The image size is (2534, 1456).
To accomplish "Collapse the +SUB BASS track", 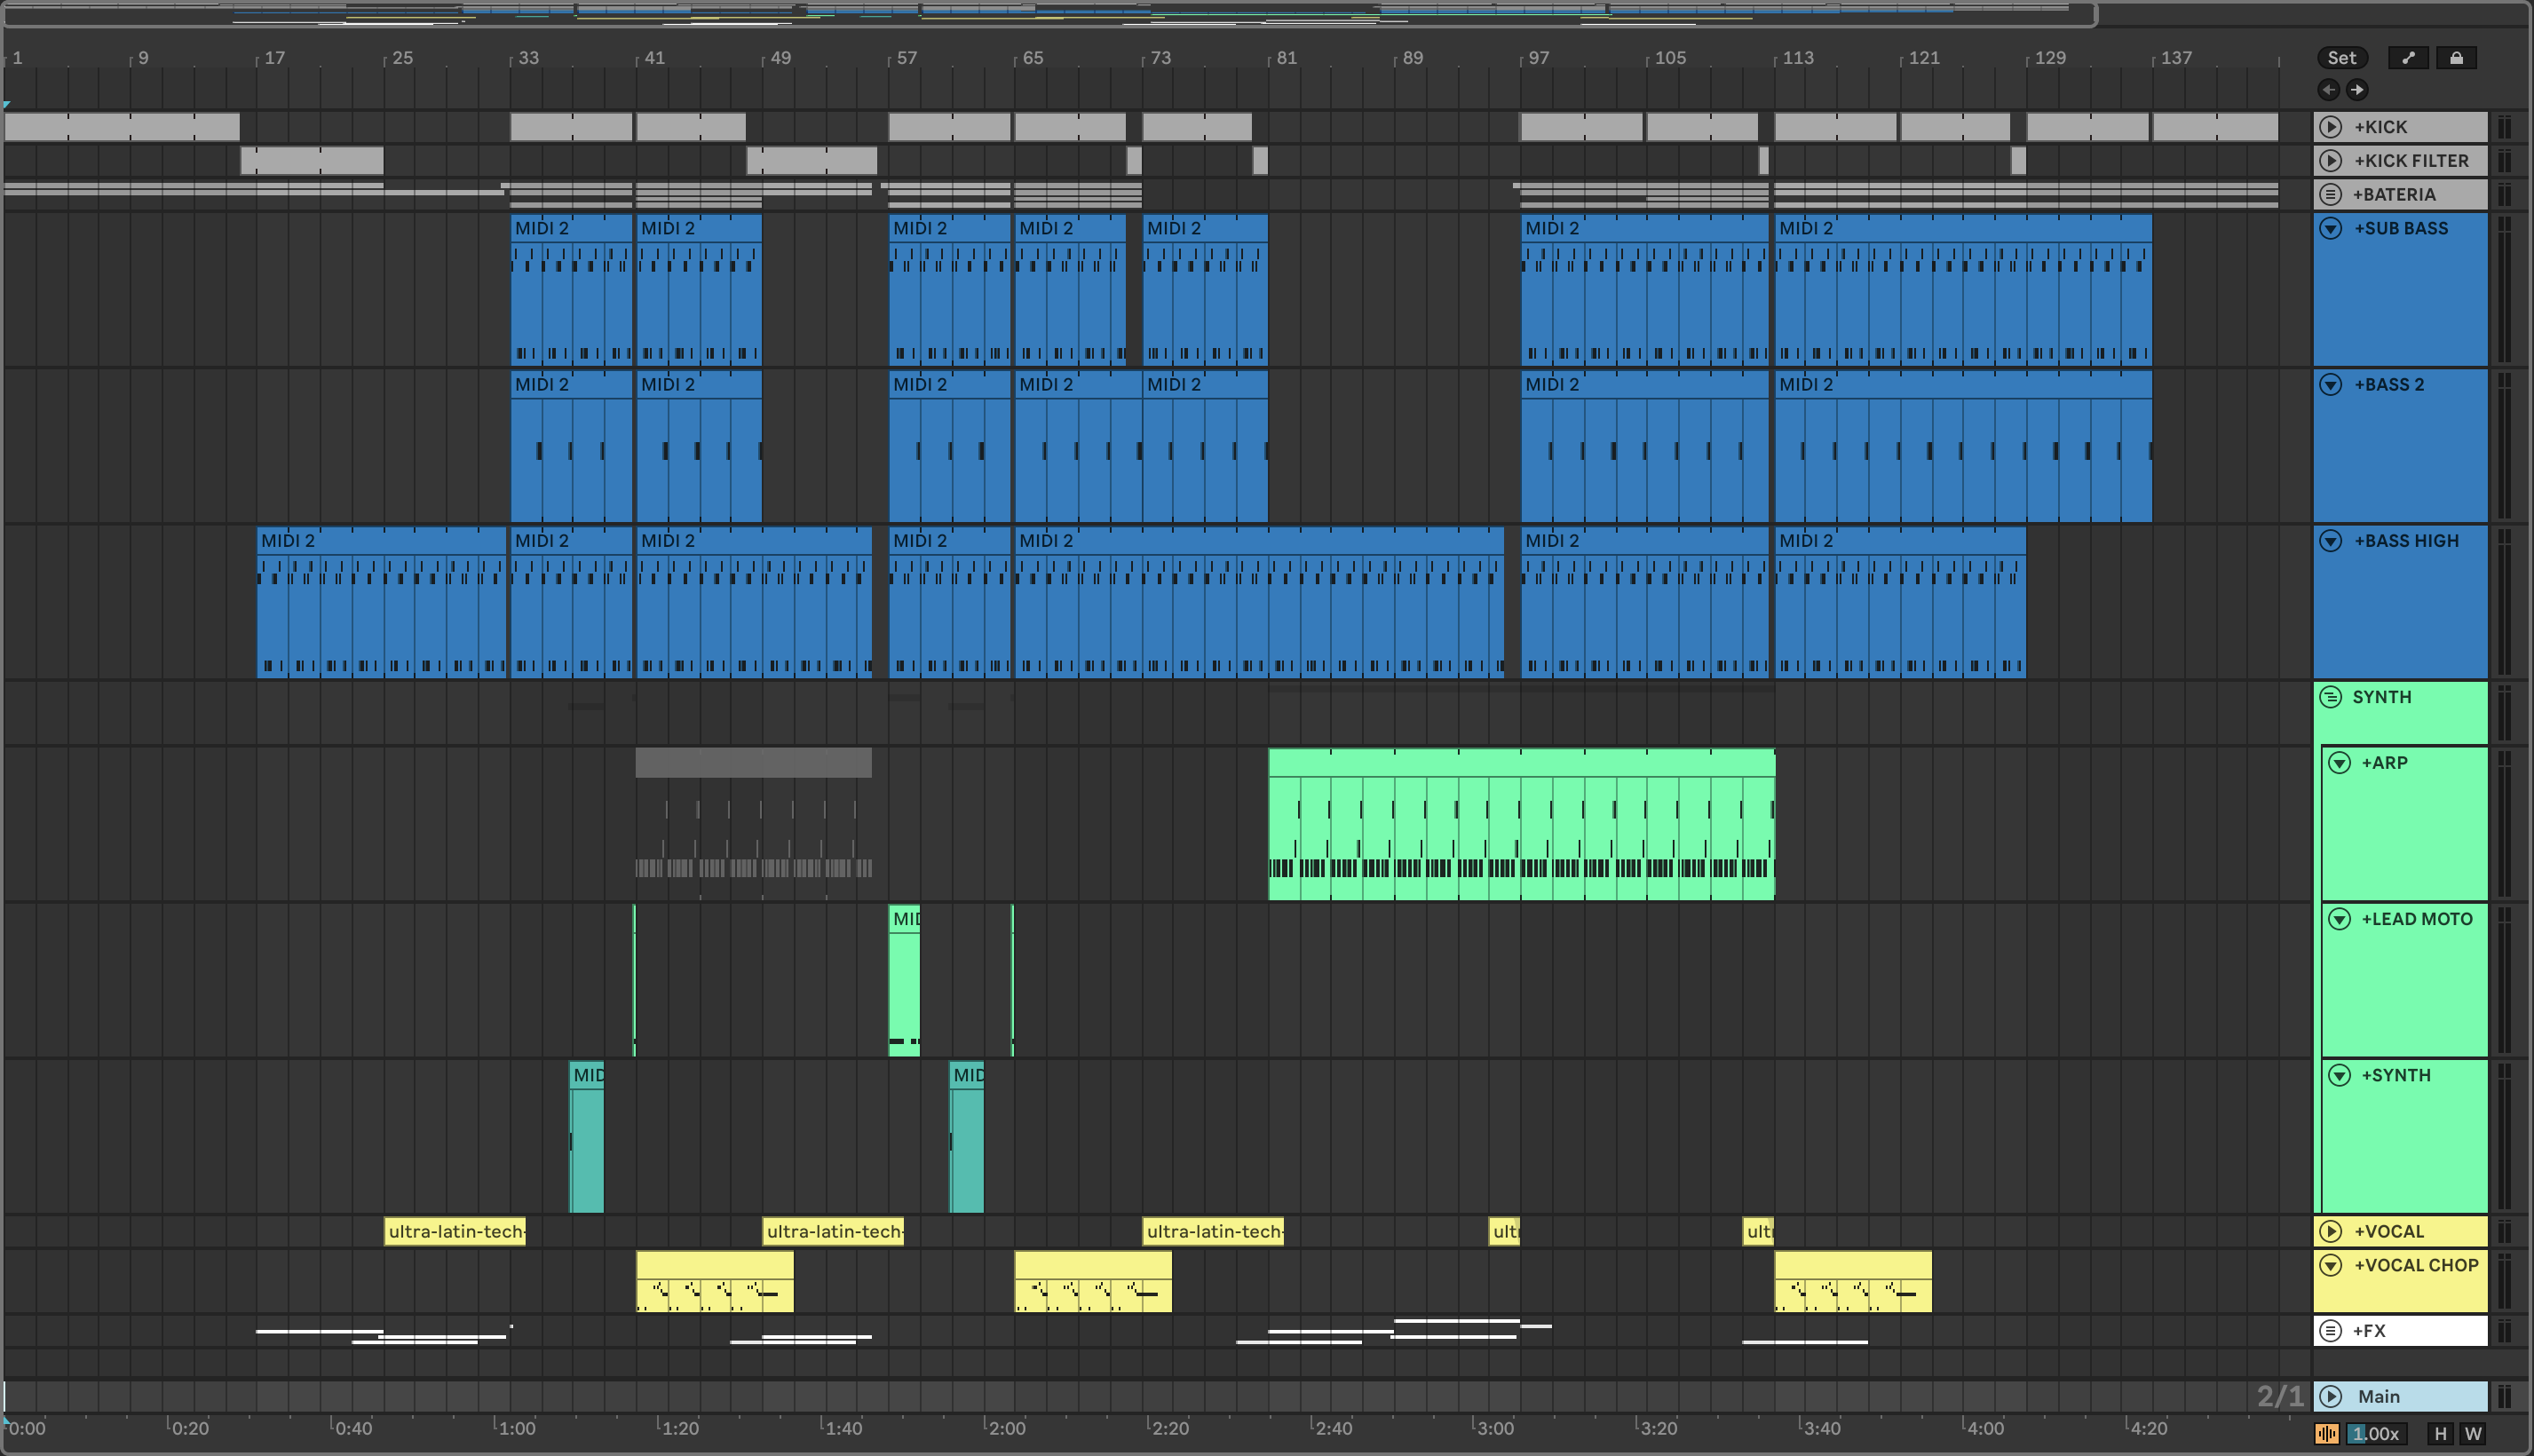I will pyautogui.click(x=2330, y=228).
